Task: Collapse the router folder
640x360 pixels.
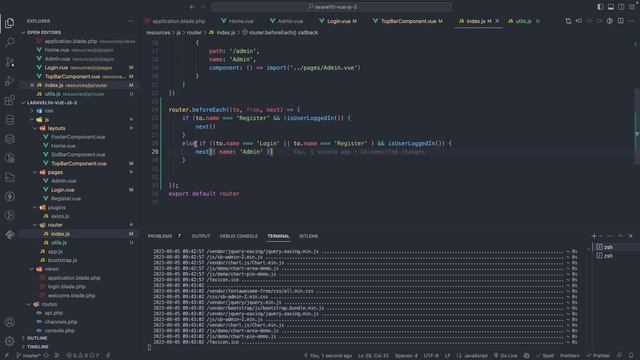Action: (55, 225)
